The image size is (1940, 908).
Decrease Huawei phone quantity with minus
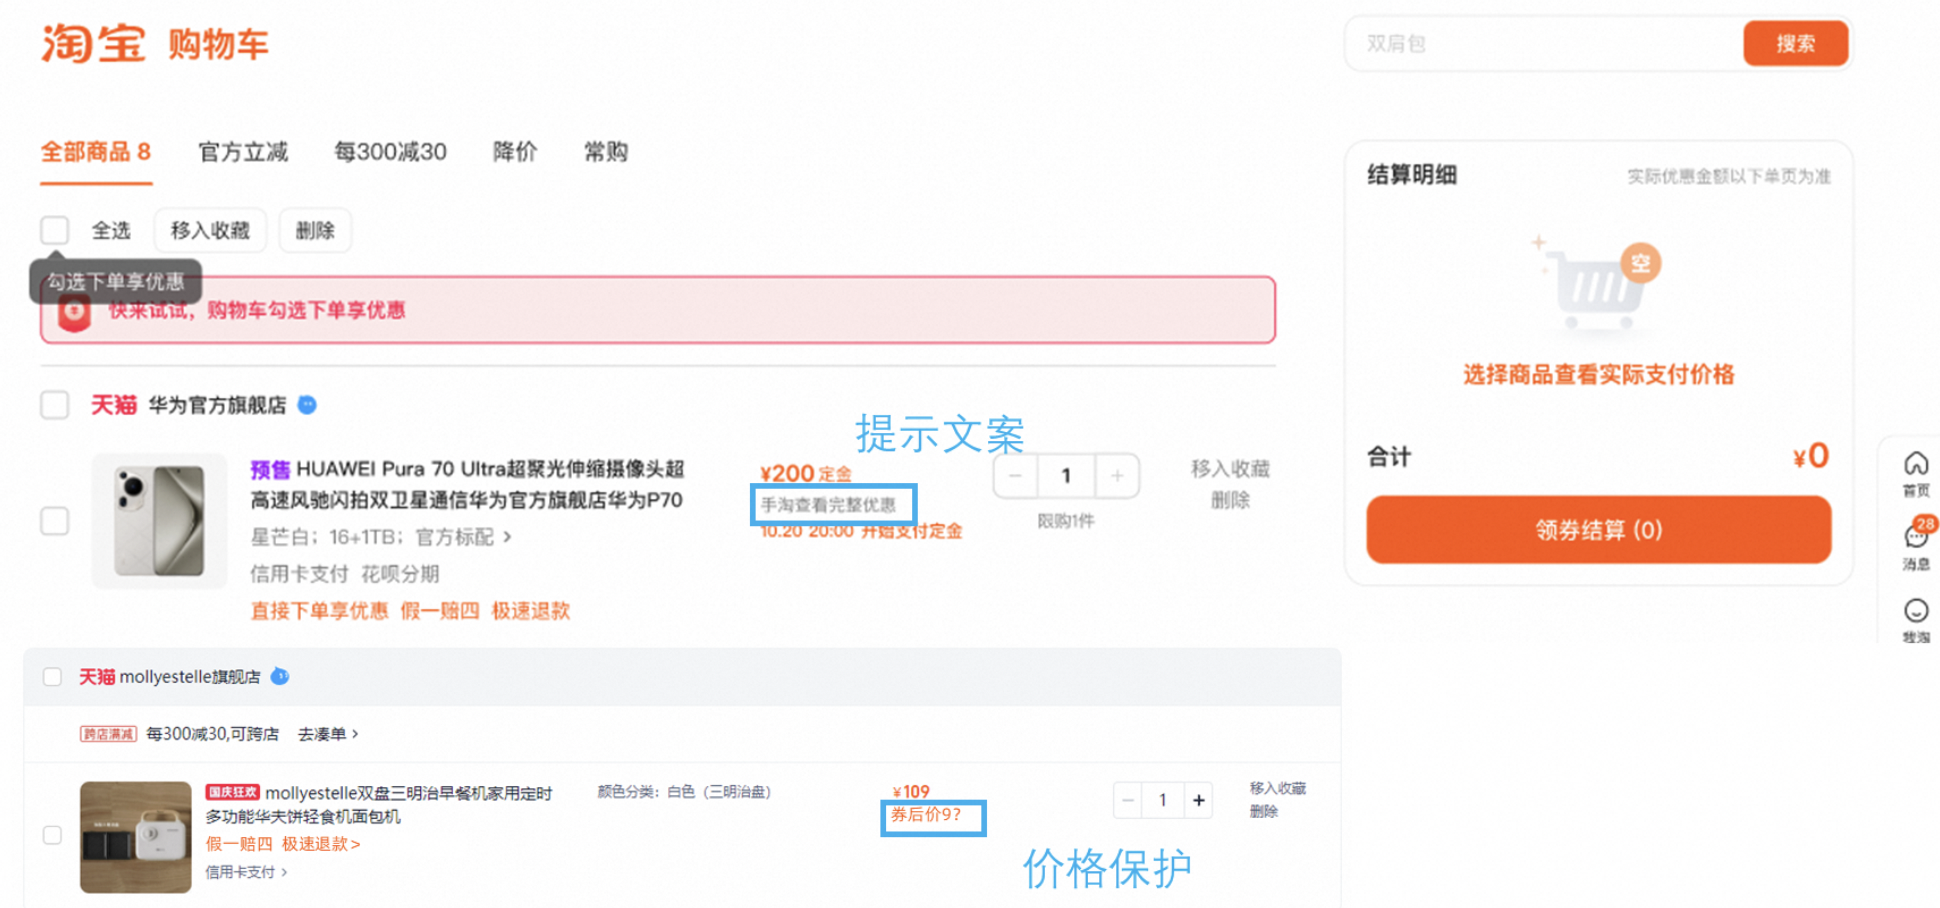tap(1016, 475)
